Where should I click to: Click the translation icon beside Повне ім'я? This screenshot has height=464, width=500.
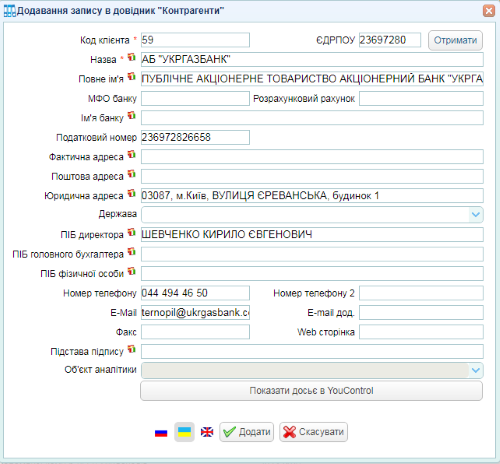point(132,77)
